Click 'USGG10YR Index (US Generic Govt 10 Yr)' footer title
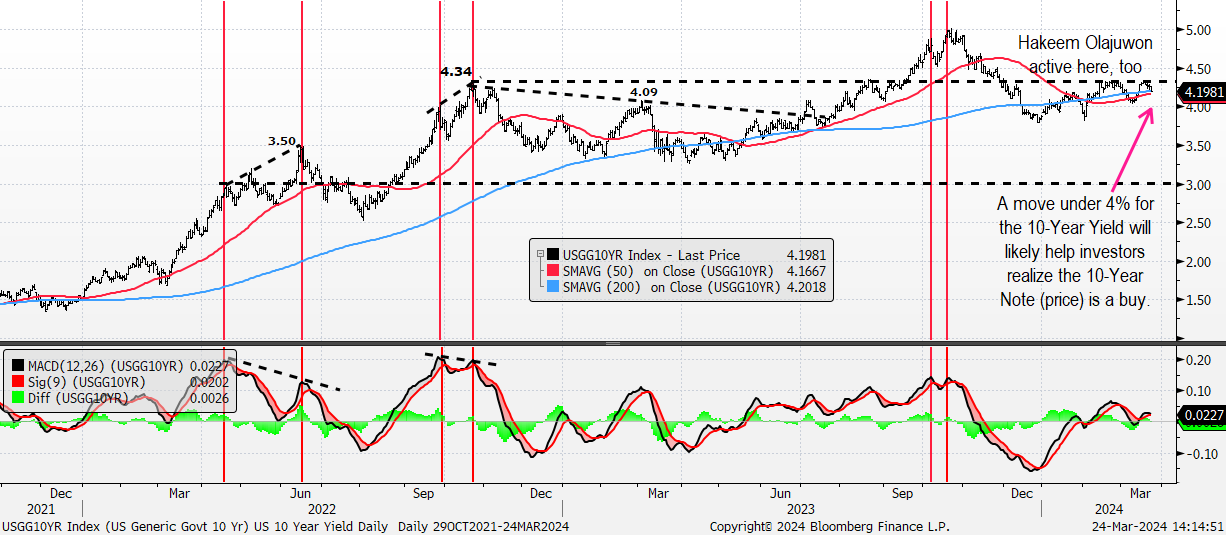 (125, 526)
